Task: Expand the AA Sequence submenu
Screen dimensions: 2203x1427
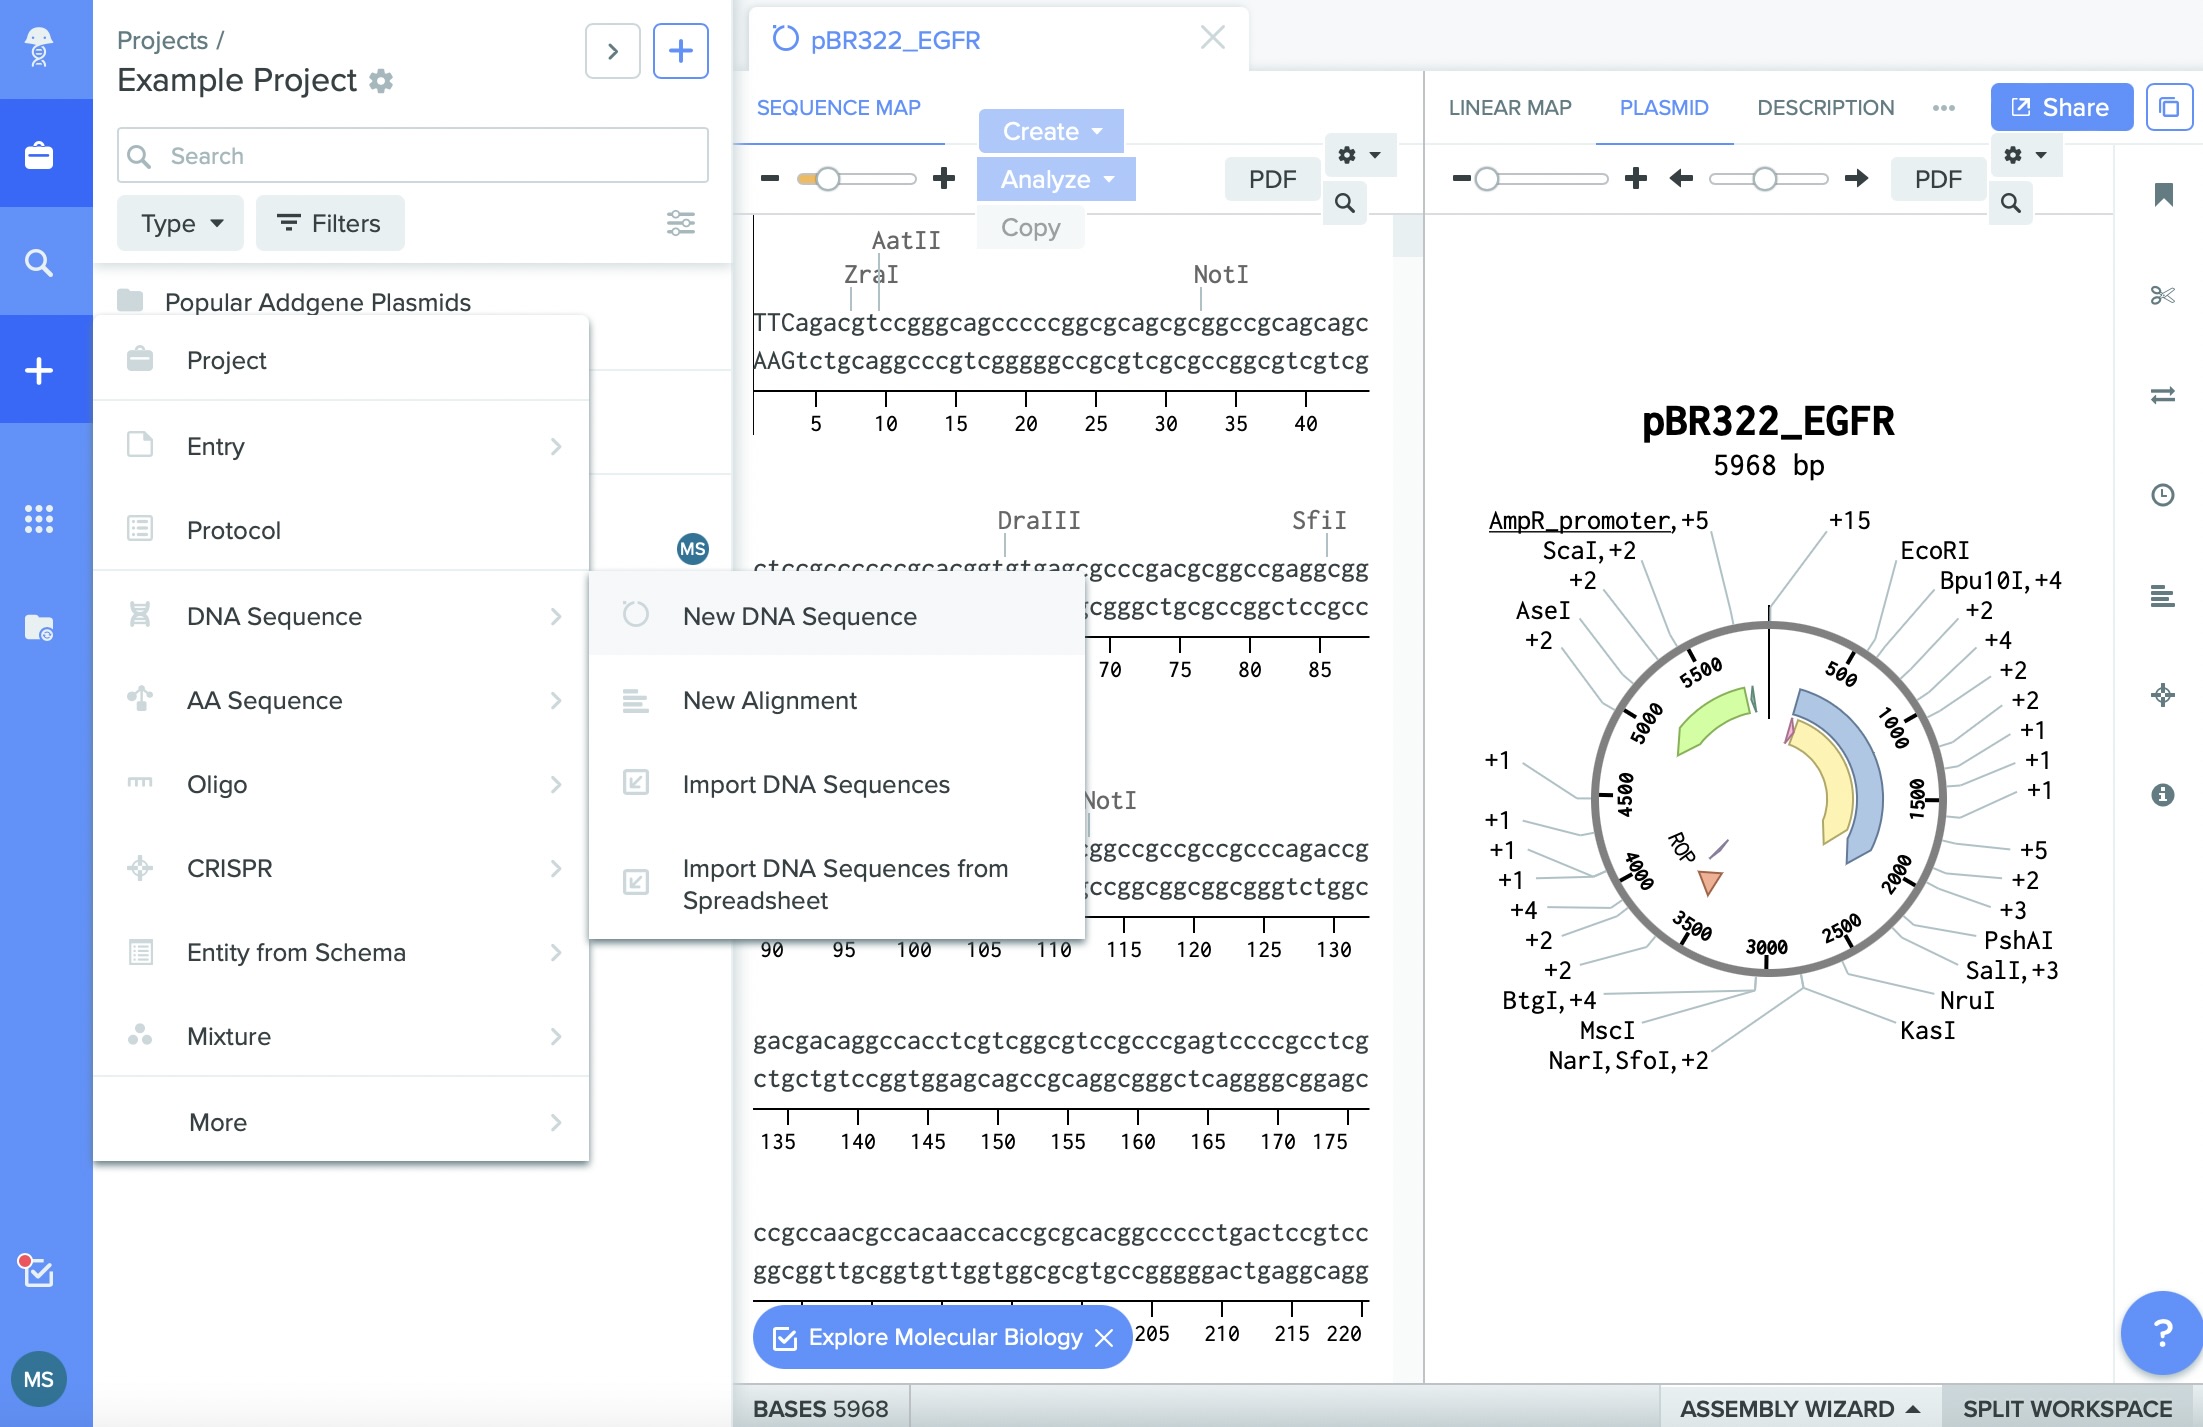Action: pyautogui.click(x=341, y=700)
